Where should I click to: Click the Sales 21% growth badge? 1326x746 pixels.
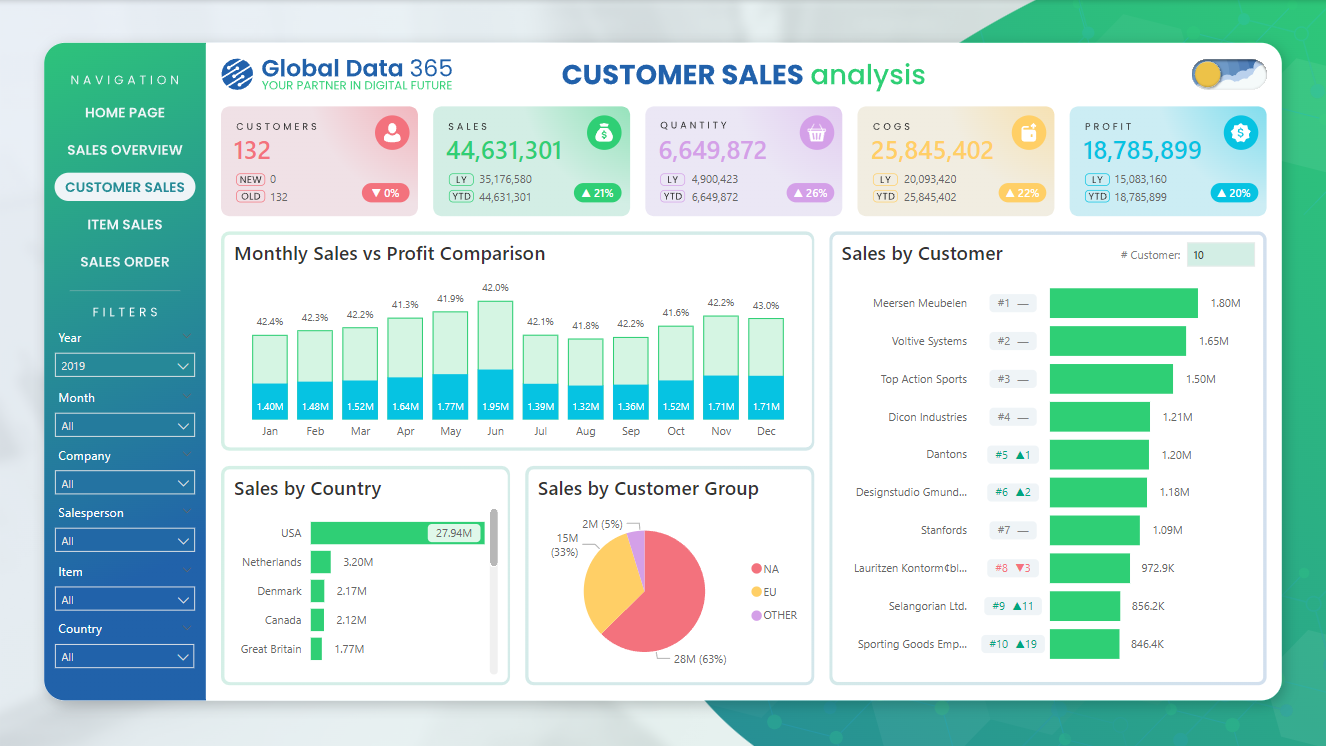[x=597, y=193]
